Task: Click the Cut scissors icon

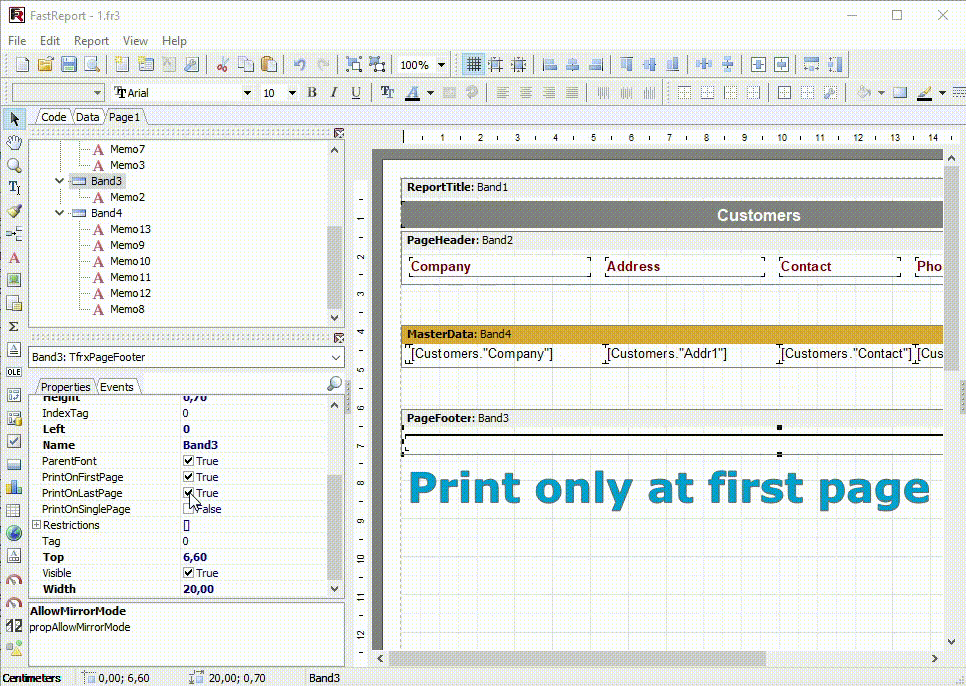Action: (x=222, y=65)
